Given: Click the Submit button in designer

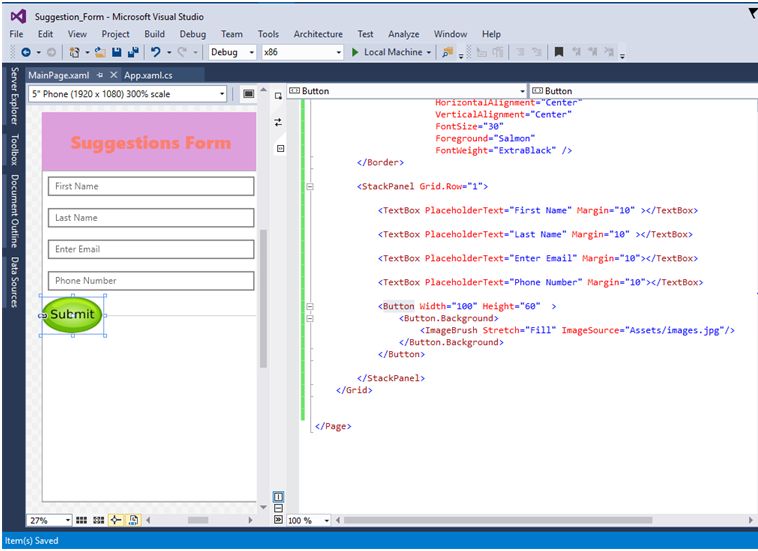Looking at the screenshot, I should pos(72,314).
